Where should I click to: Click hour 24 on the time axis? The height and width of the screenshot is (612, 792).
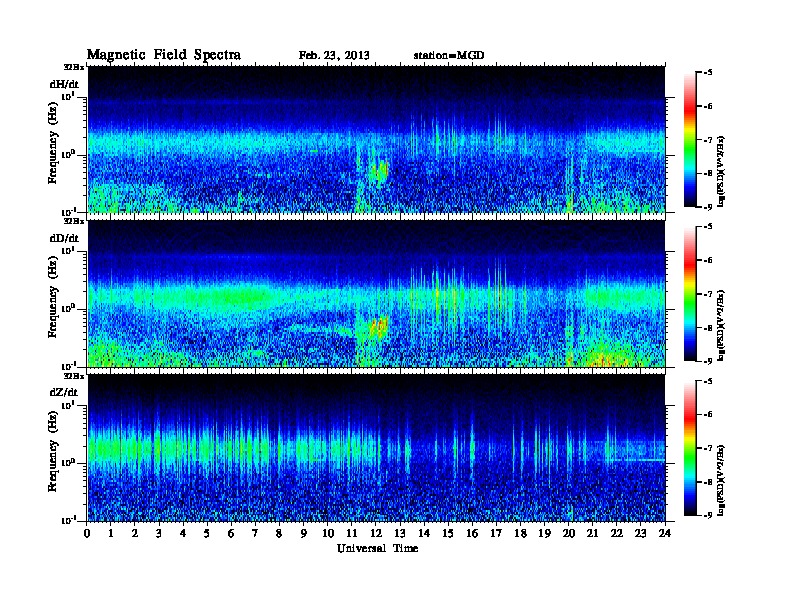click(665, 533)
